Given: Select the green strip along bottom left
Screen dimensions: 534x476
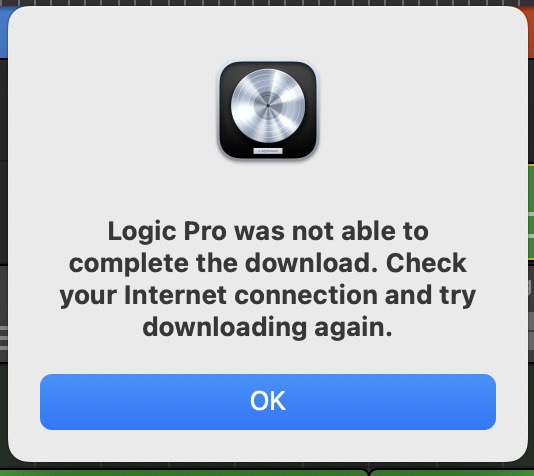Looking at the screenshot, I should [184, 473].
